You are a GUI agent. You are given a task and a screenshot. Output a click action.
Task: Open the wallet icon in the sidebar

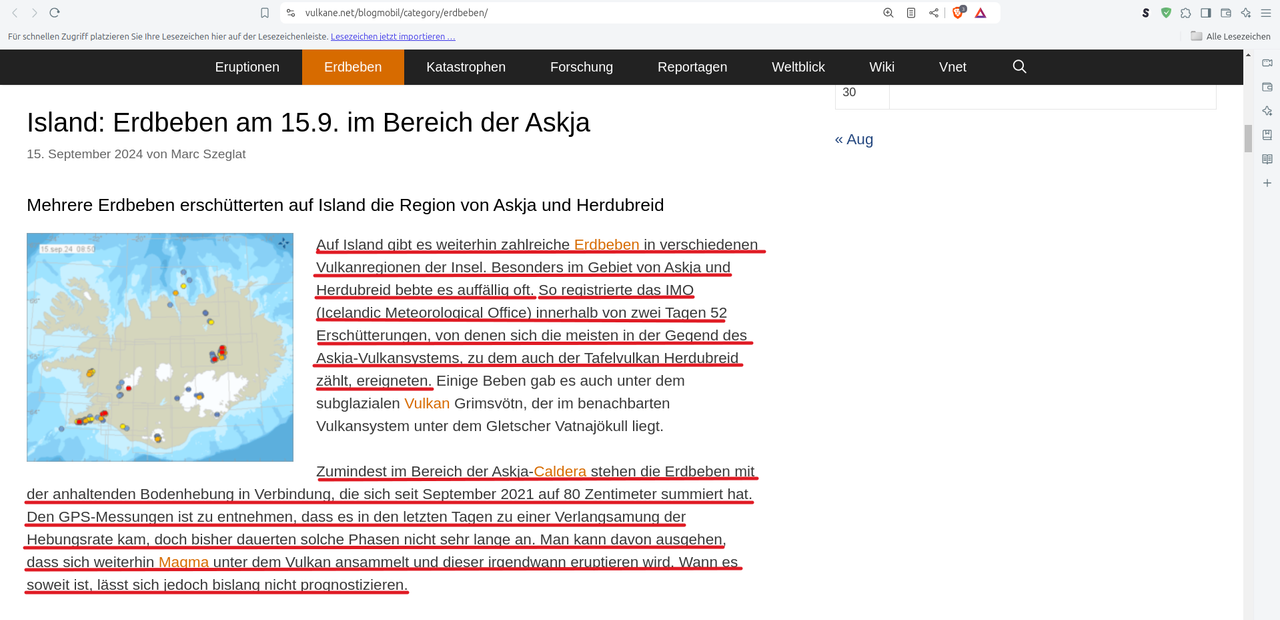pos(1267,87)
